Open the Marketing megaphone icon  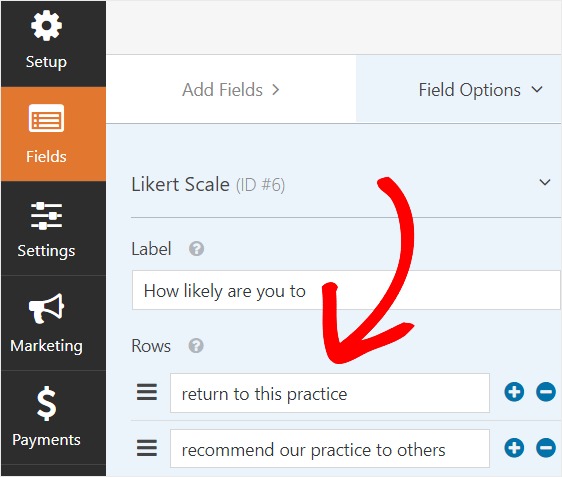point(46,308)
